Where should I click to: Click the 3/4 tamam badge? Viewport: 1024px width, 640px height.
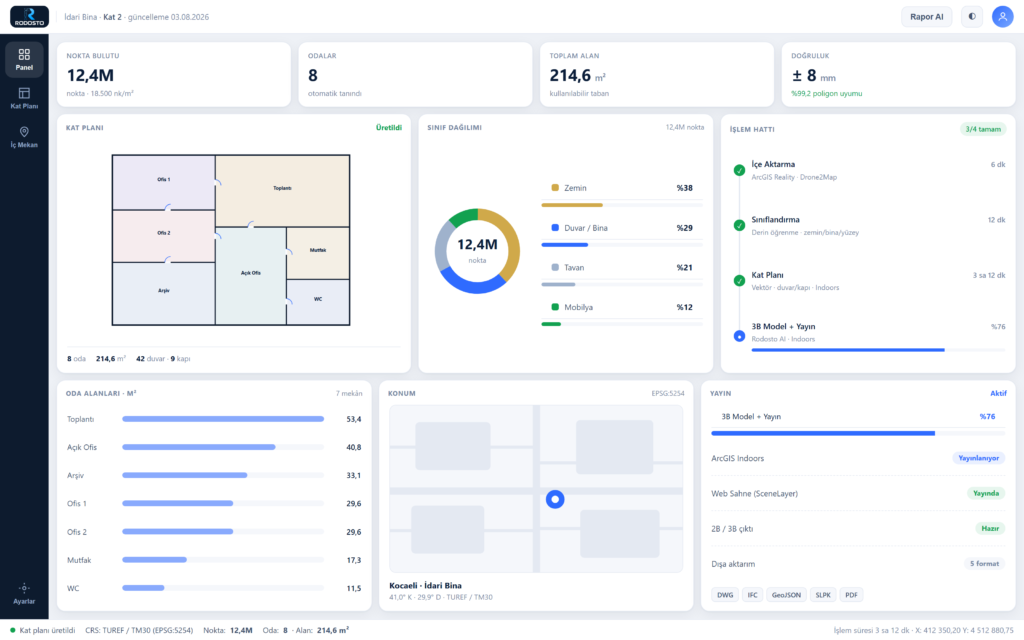pyautogui.click(x=983, y=129)
